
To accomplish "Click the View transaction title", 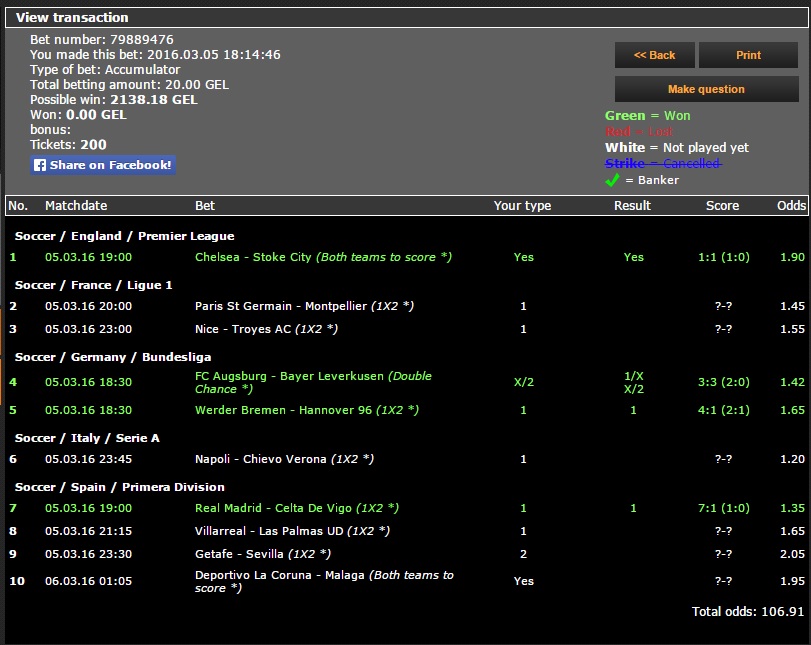I will (72, 18).
